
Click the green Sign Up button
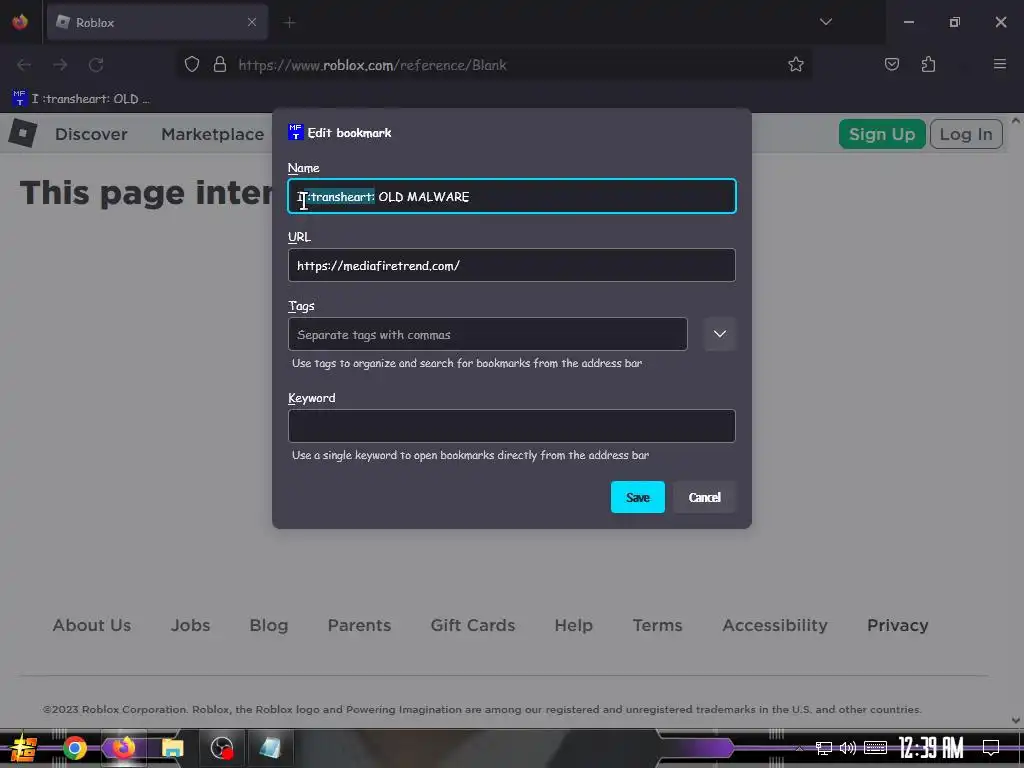[x=882, y=134]
